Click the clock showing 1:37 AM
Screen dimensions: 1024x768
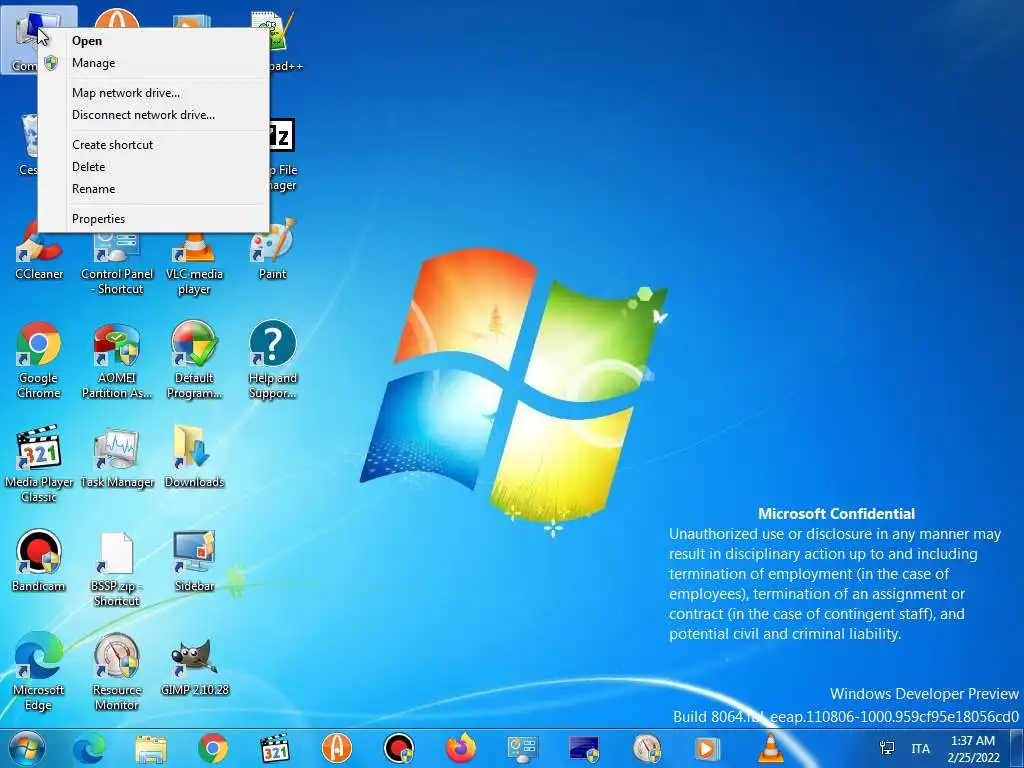[x=973, y=749]
